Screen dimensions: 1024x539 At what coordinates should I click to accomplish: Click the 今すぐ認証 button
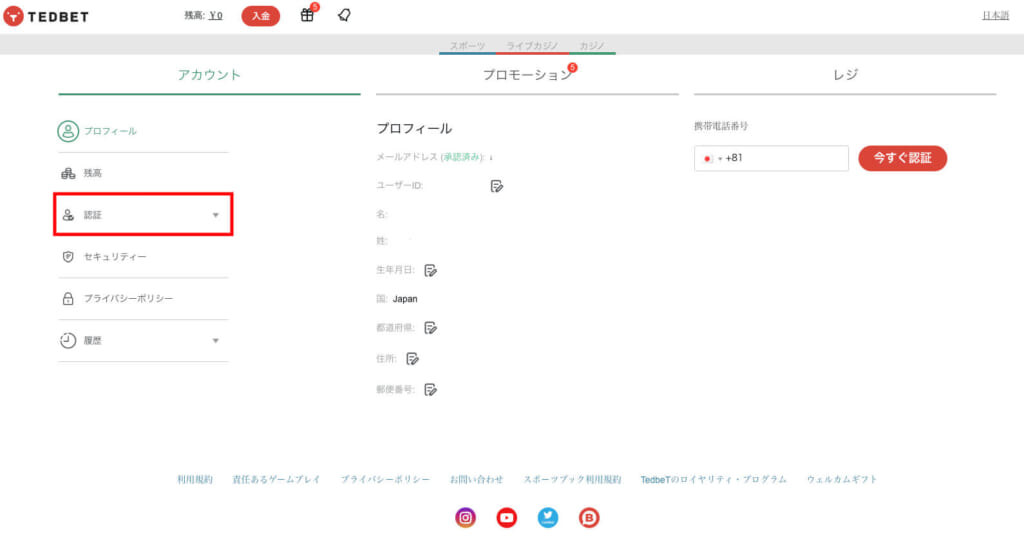click(903, 158)
